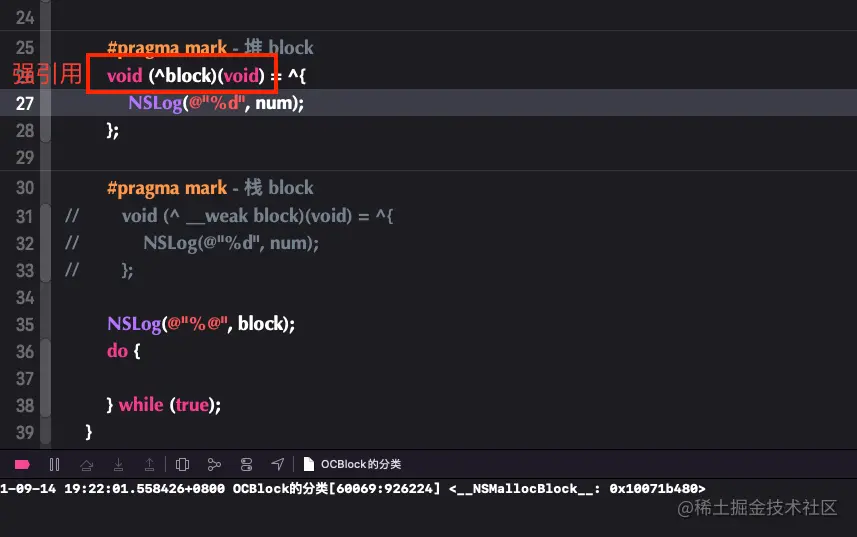Click the code folding ribbon beside line 27
Viewport: 857px width, 537px height.
(46, 103)
